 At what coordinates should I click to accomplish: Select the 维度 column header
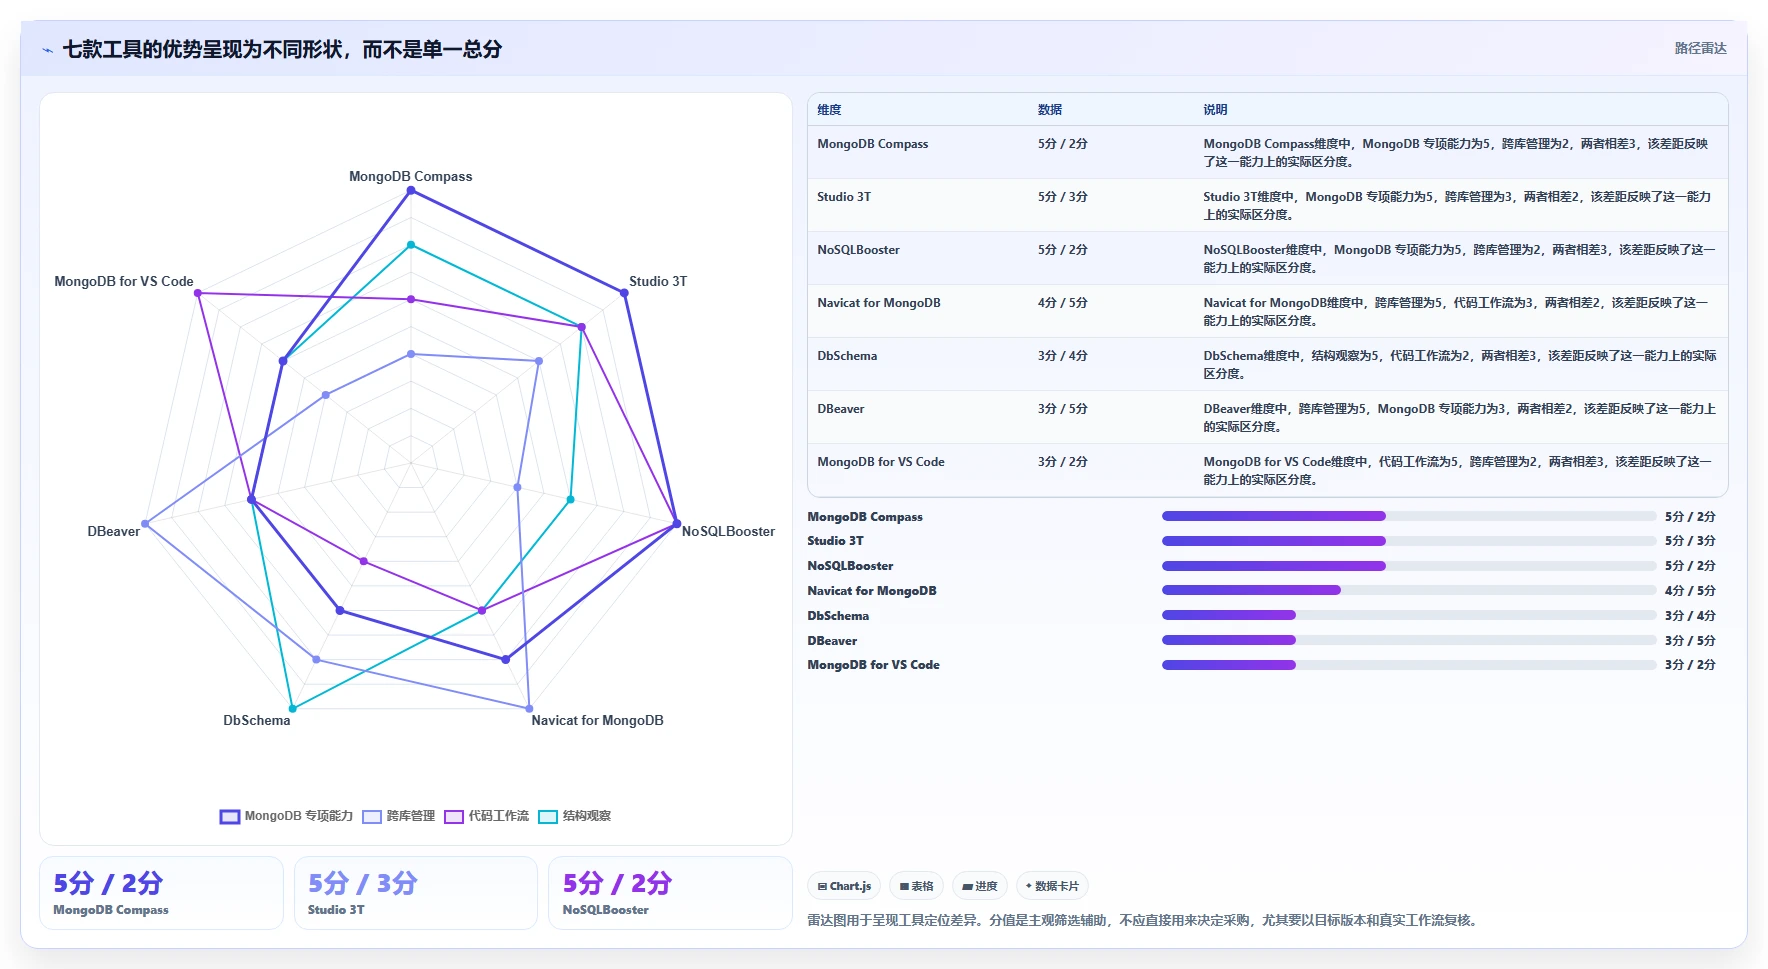[x=829, y=110]
